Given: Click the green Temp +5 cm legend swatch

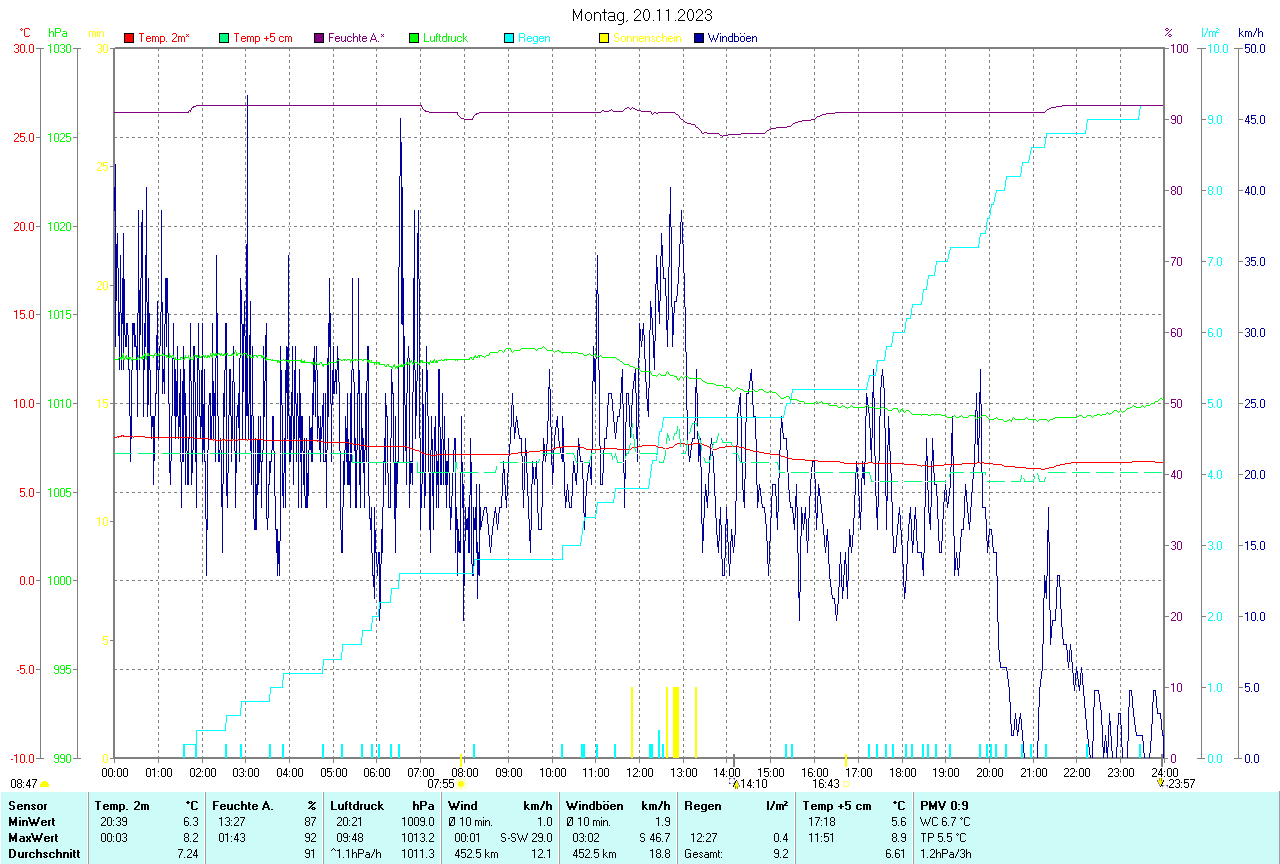Looking at the screenshot, I should [x=224, y=38].
